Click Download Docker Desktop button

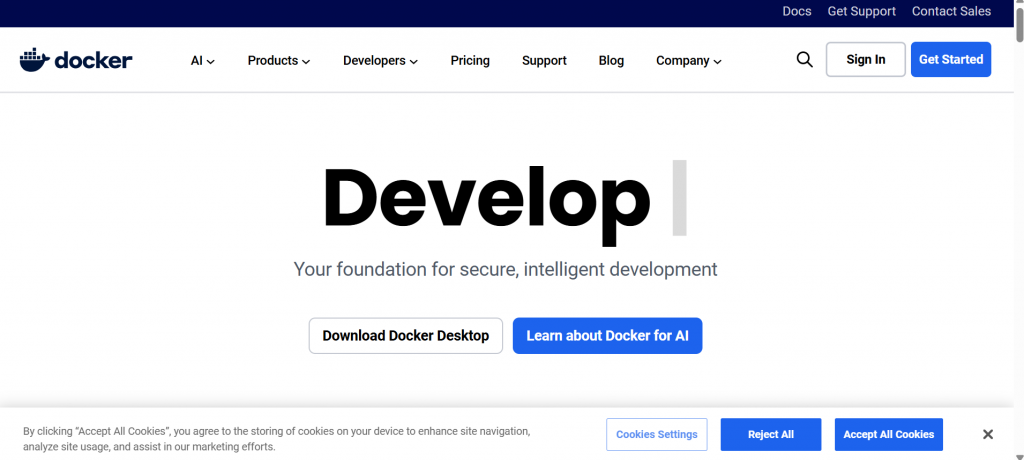(406, 336)
